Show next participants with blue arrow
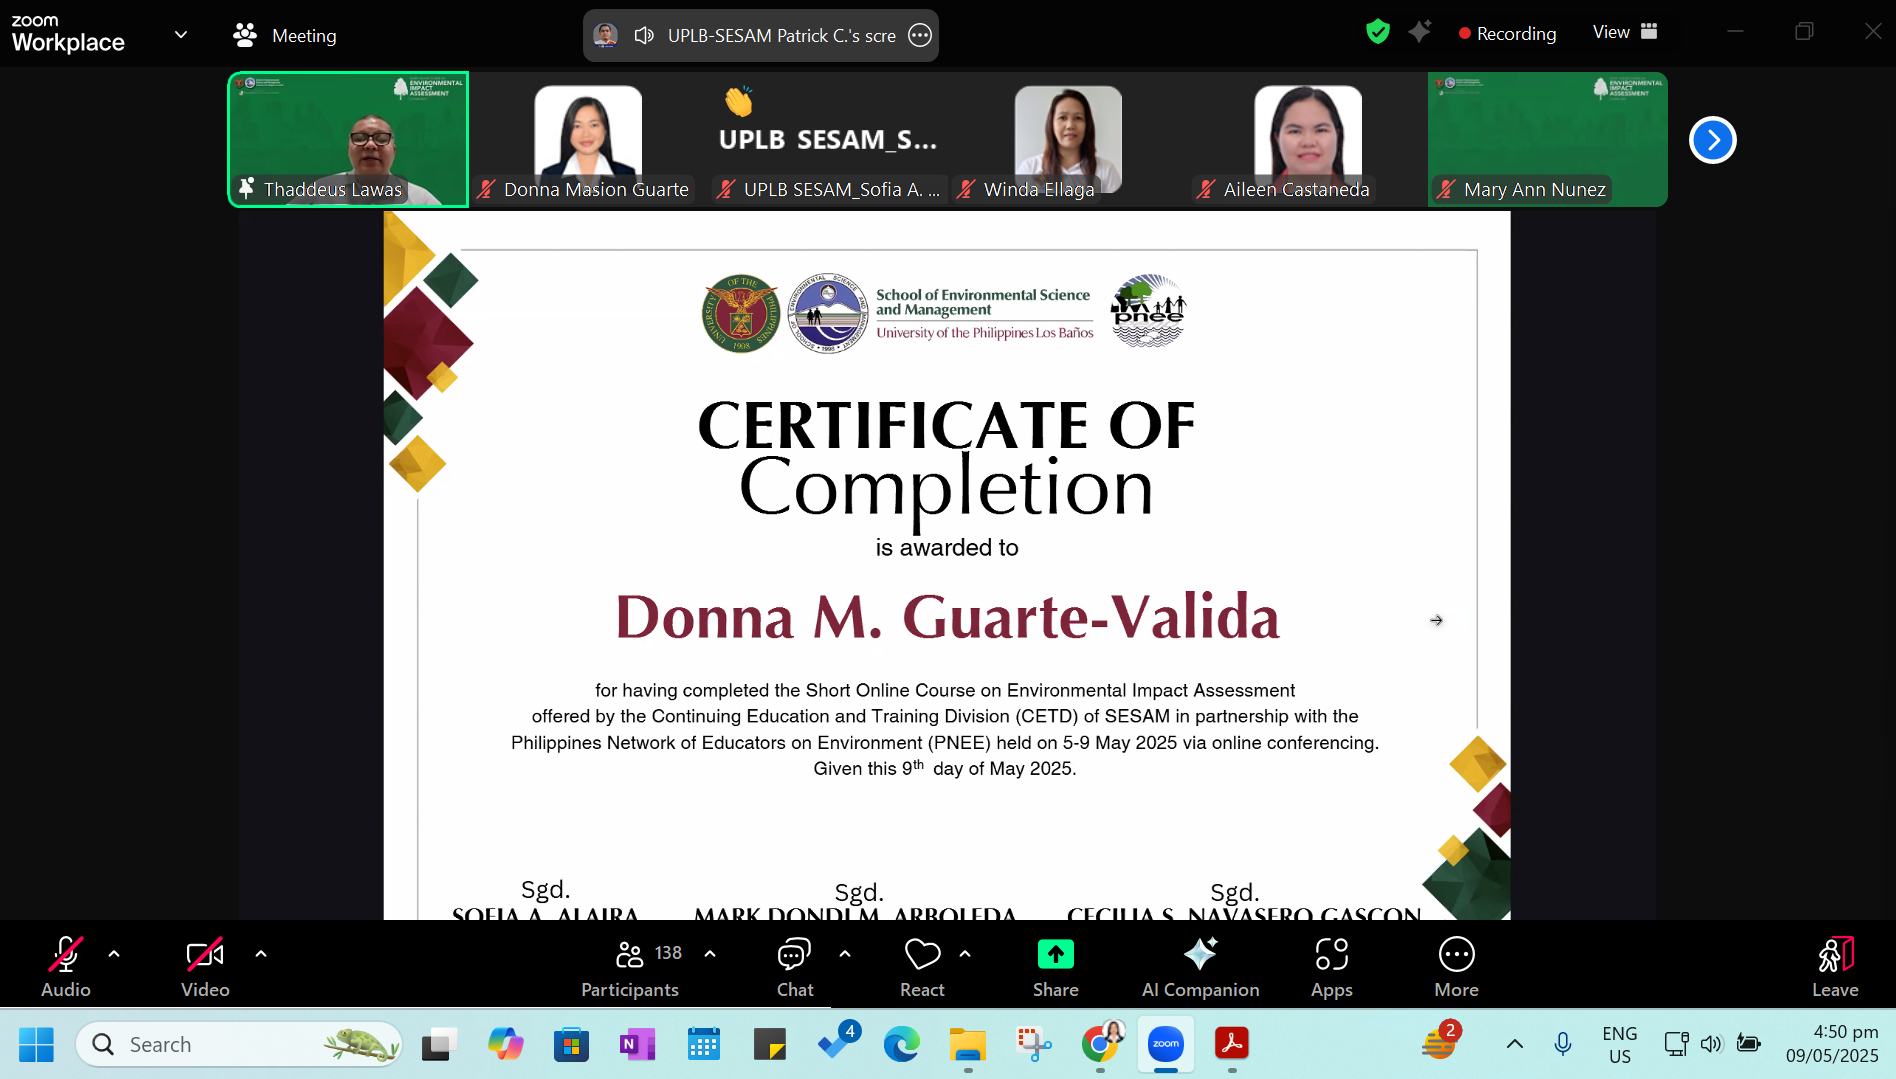This screenshot has width=1896, height=1079. tap(1712, 140)
